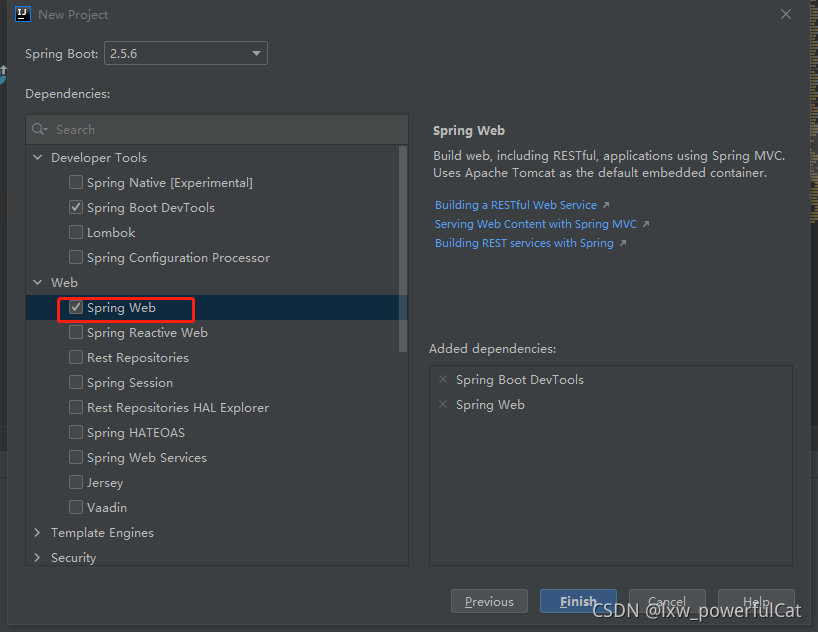Close the New Project dialog
The height and width of the screenshot is (632, 818).
point(786,14)
